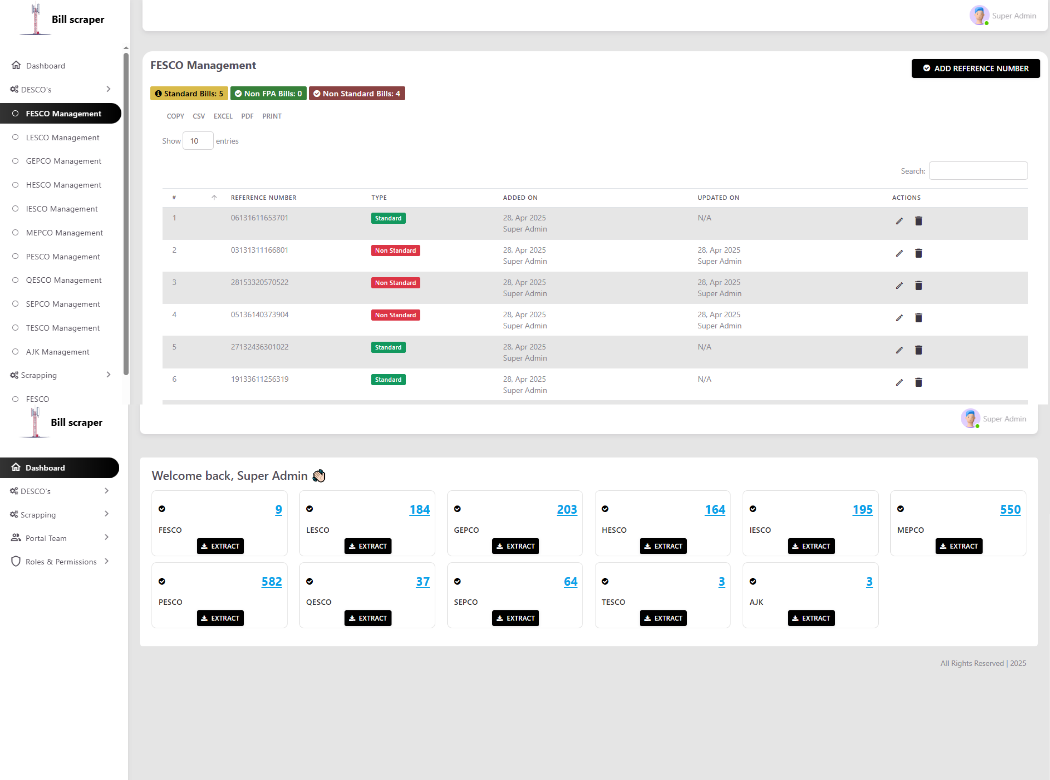This screenshot has height=780, width=1050.
Task: Edit the Non Standard entry in row 4
Action: 899,317
